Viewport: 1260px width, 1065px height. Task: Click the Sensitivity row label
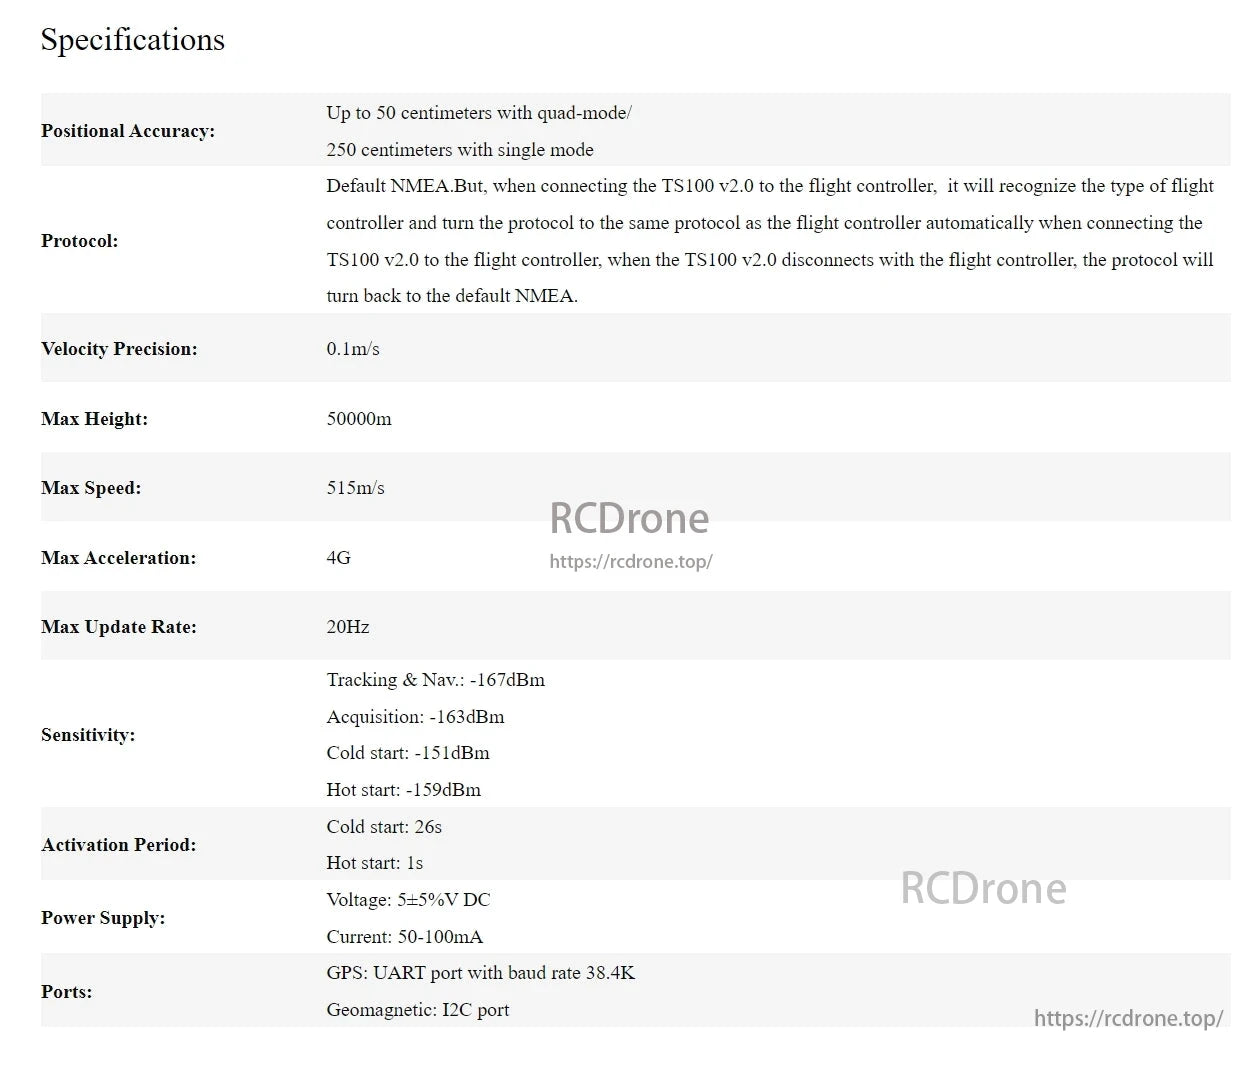coord(88,735)
